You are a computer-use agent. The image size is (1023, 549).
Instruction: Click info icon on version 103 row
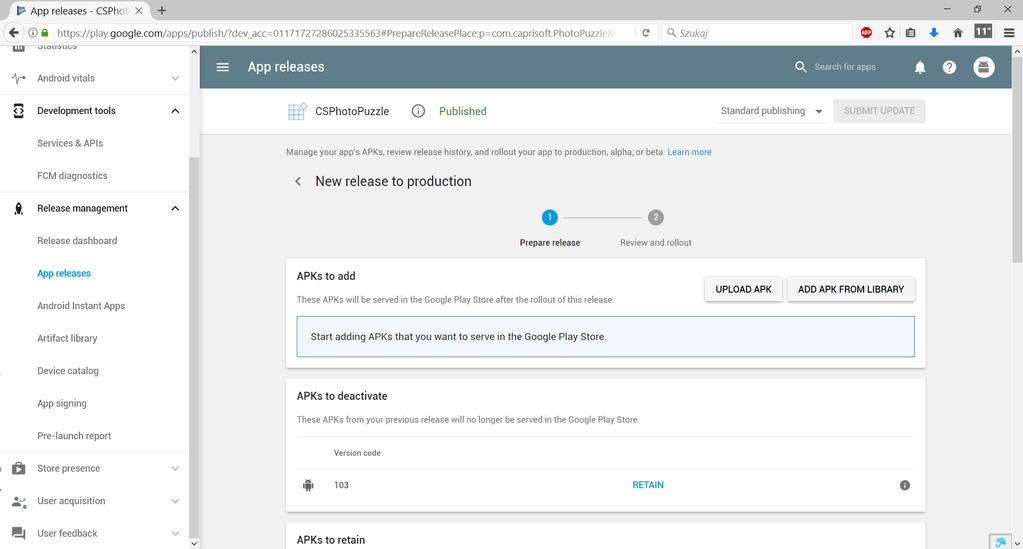pos(905,485)
